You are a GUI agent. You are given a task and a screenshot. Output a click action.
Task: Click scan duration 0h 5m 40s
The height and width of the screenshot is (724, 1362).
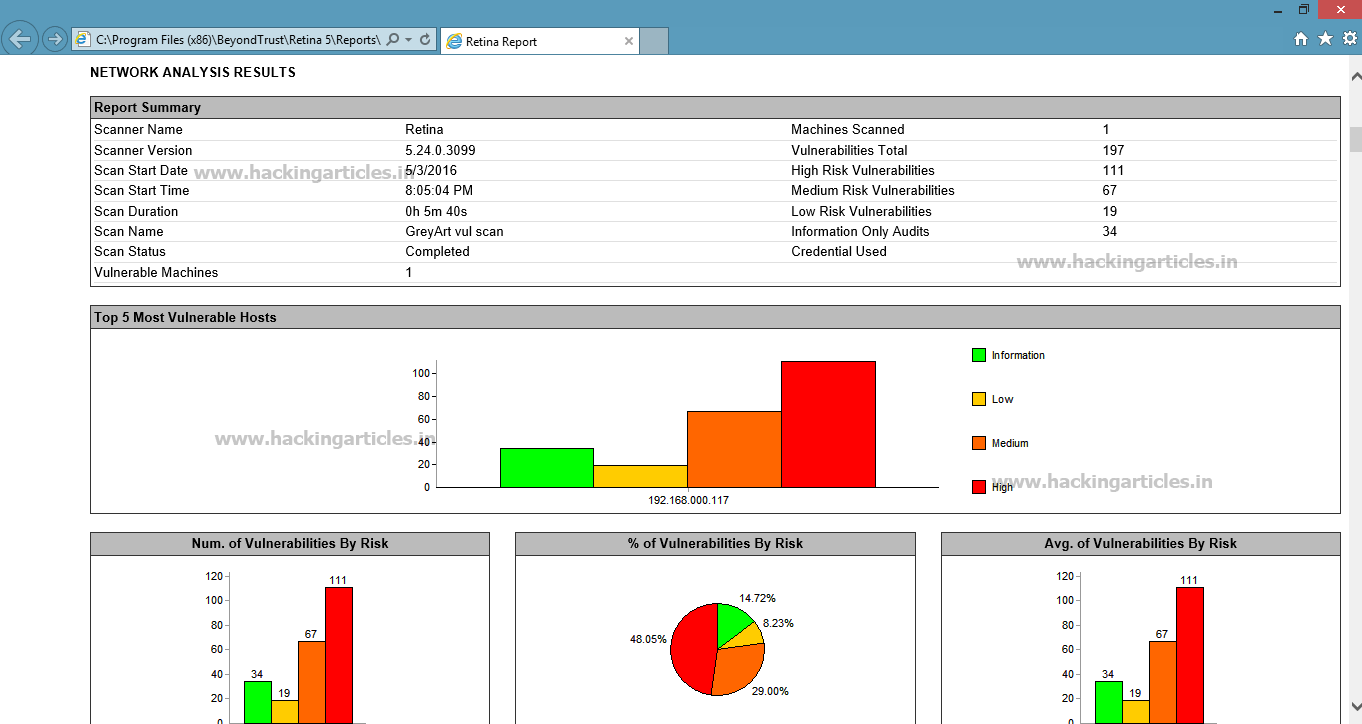coord(436,211)
